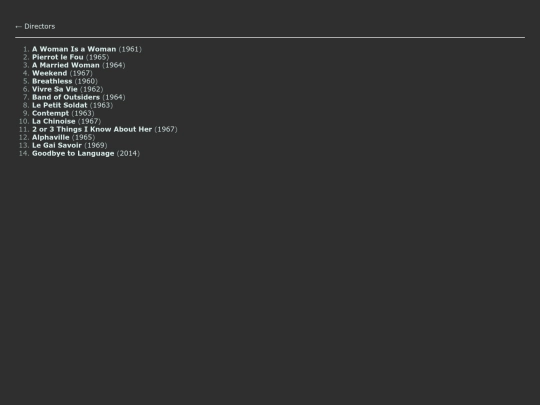Open Vivre Sa Vie entry

point(55,89)
